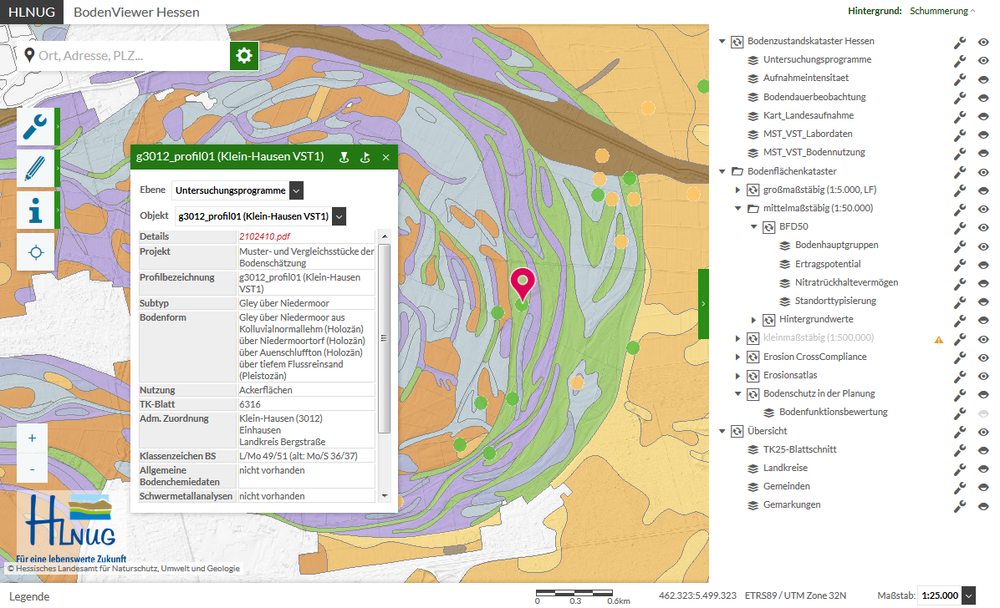Click the zoom in plus button
Image resolution: width=1000 pixels, height=608 pixels.
[32, 438]
